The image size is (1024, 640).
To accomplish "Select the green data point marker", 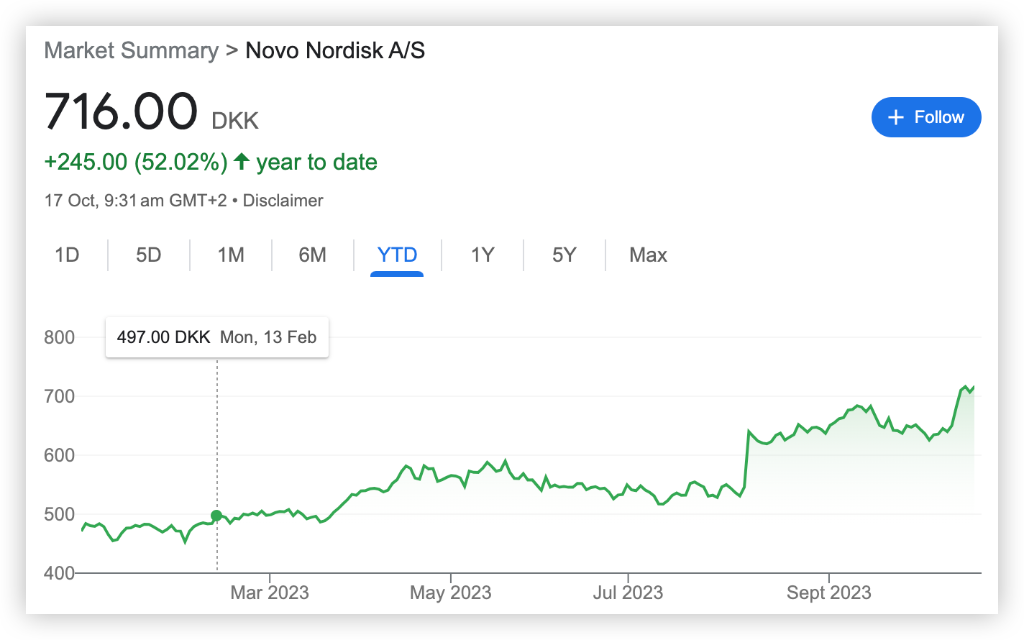I will pyautogui.click(x=217, y=516).
